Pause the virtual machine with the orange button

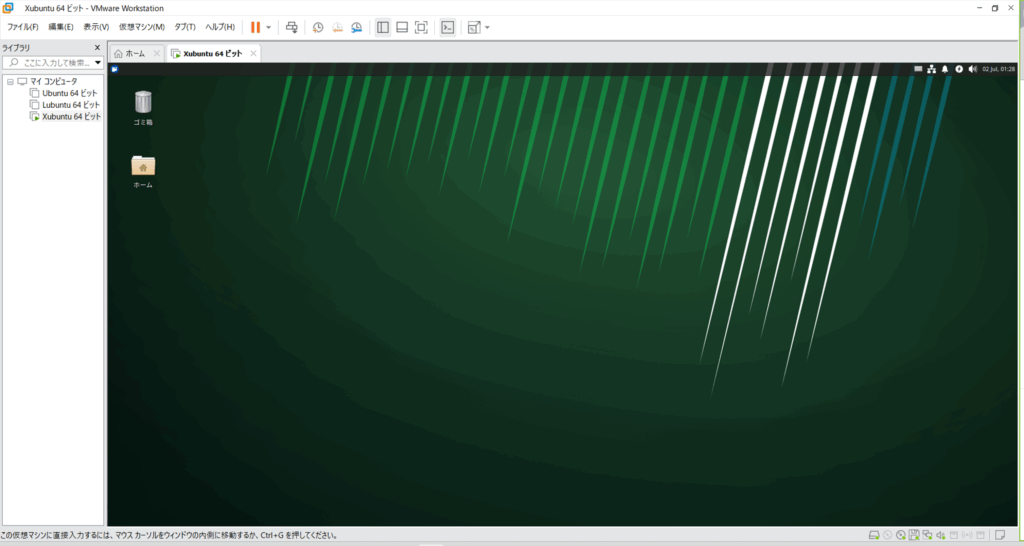pyautogui.click(x=255, y=27)
